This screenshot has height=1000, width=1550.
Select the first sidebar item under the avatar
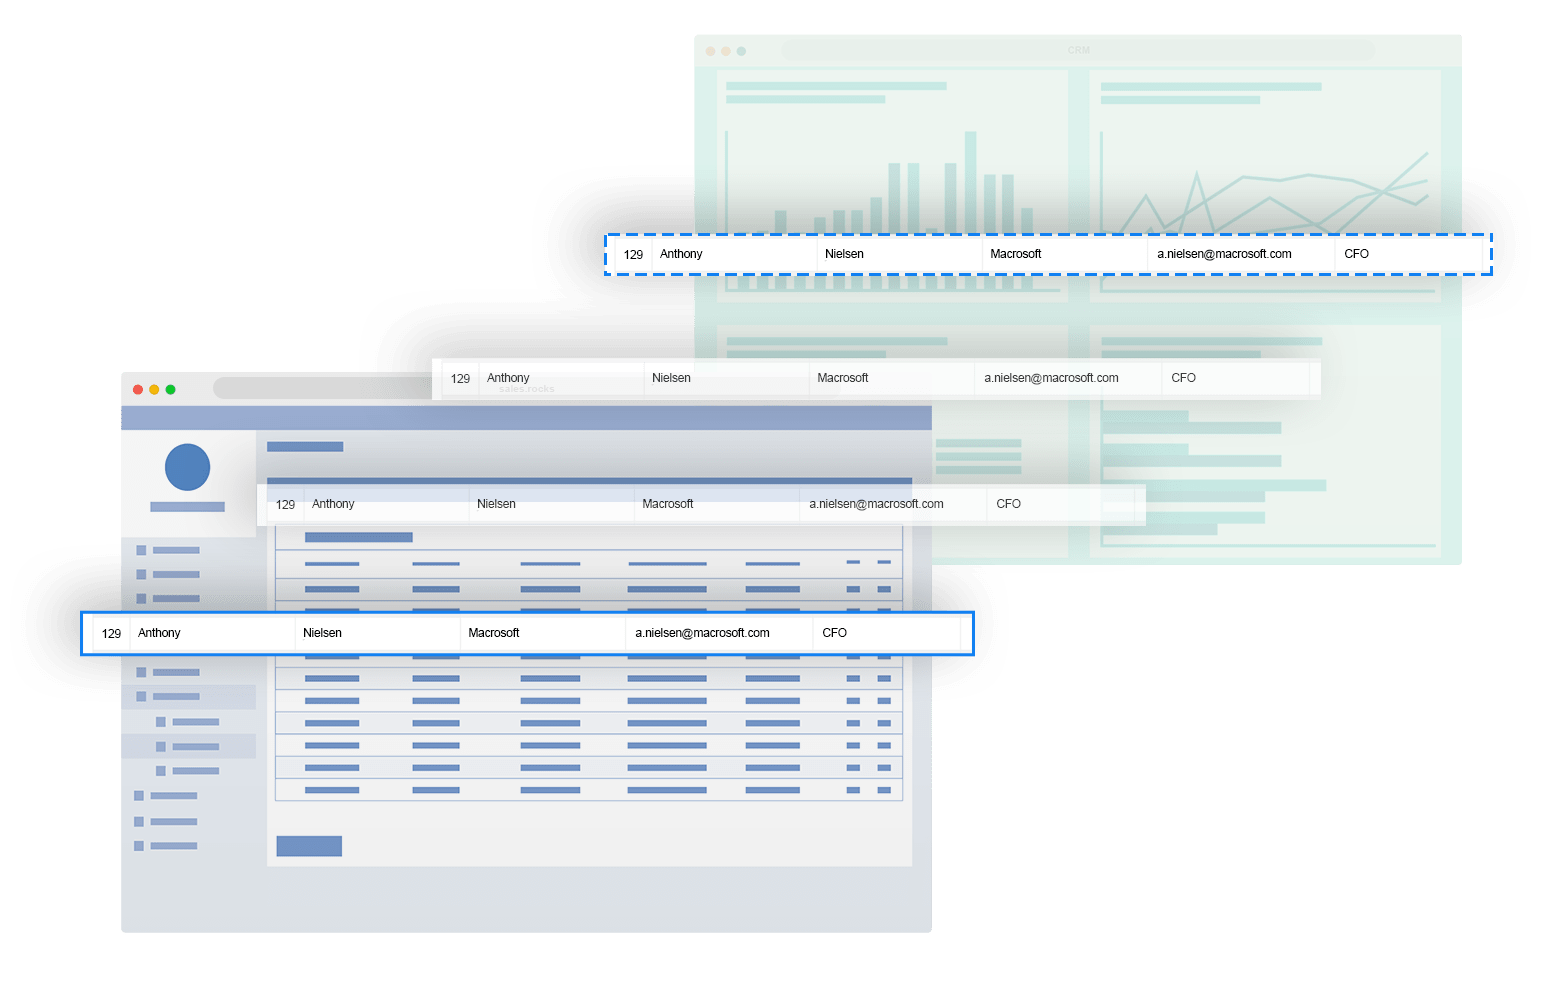pos(168,550)
